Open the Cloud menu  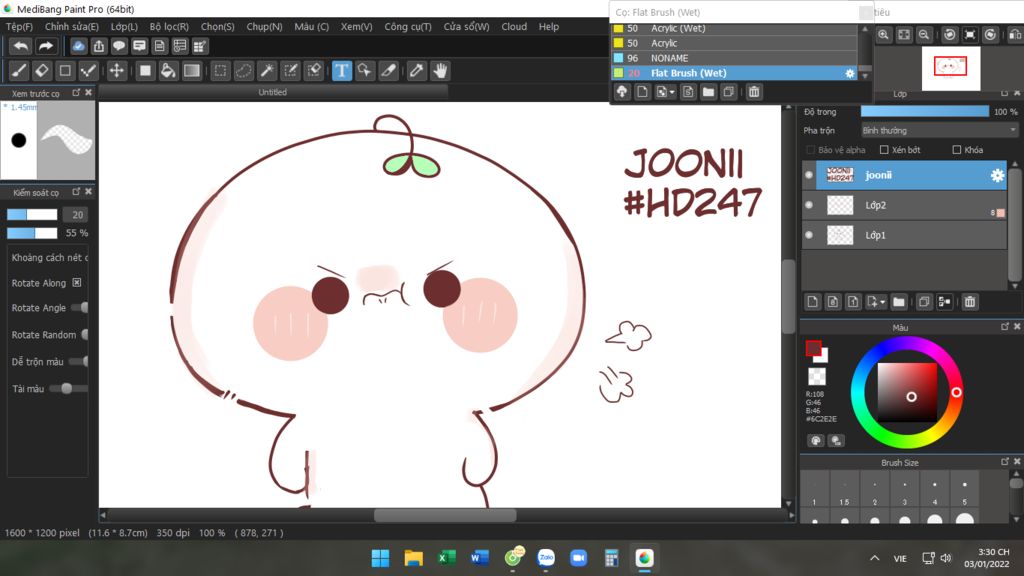(x=514, y=27)
